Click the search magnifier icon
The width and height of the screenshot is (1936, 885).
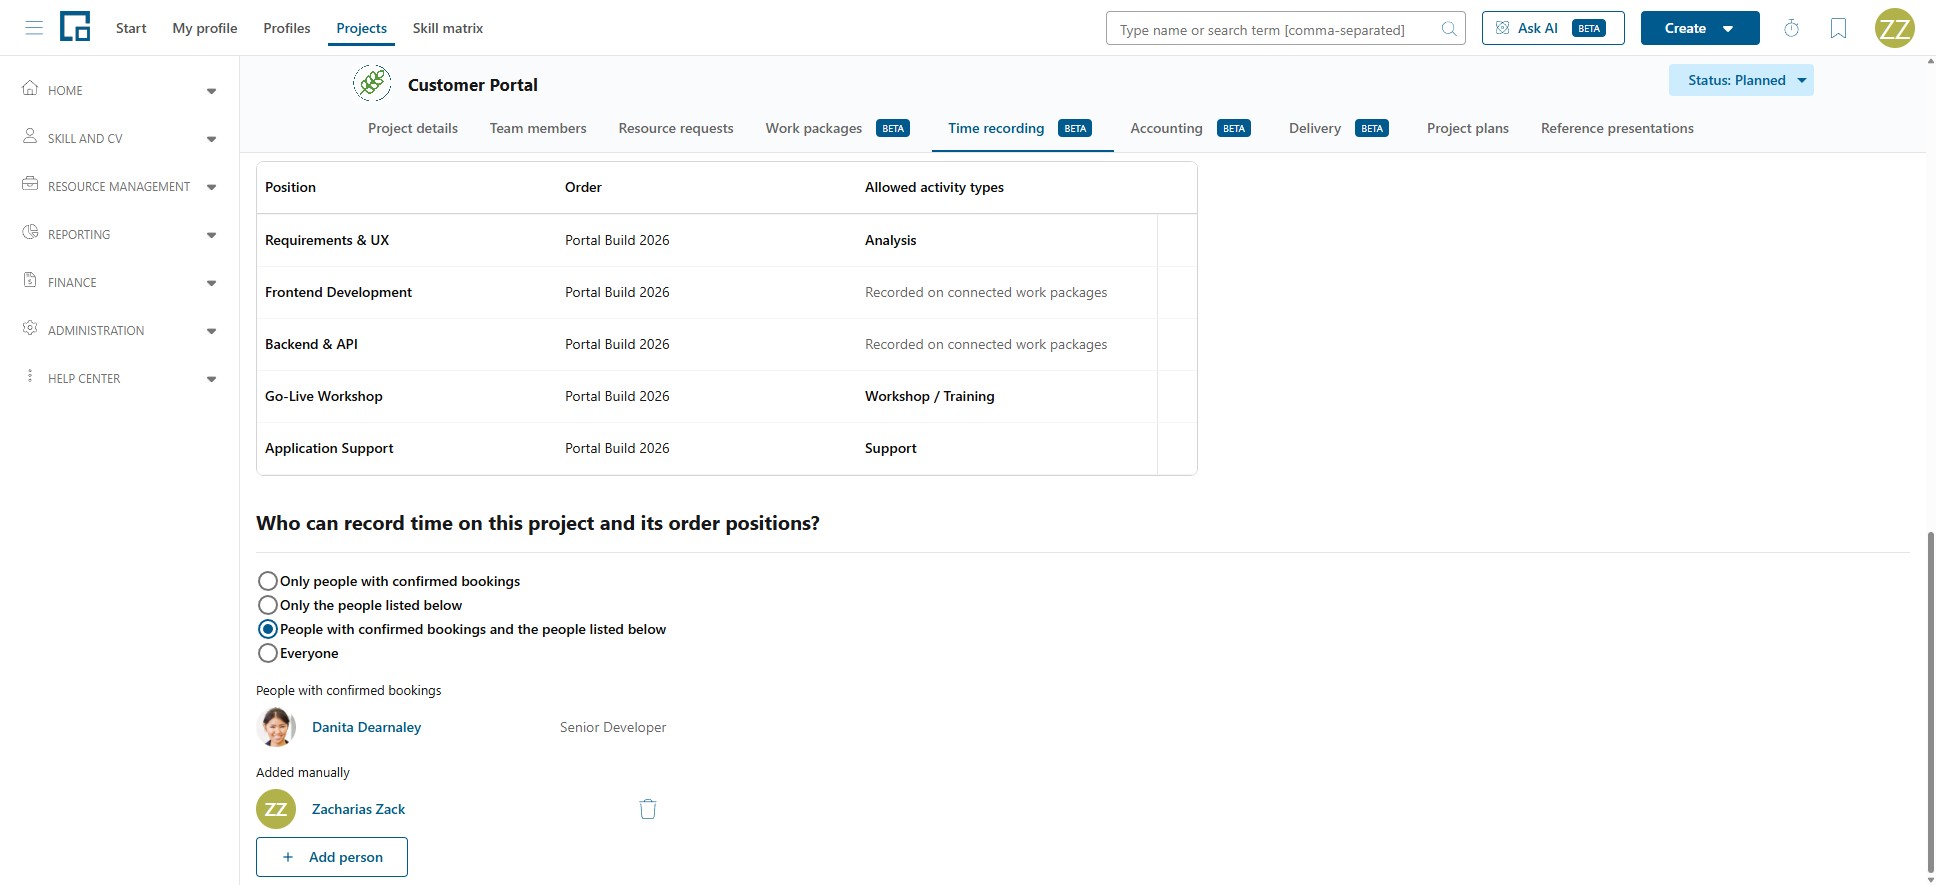coord(1449,29)
